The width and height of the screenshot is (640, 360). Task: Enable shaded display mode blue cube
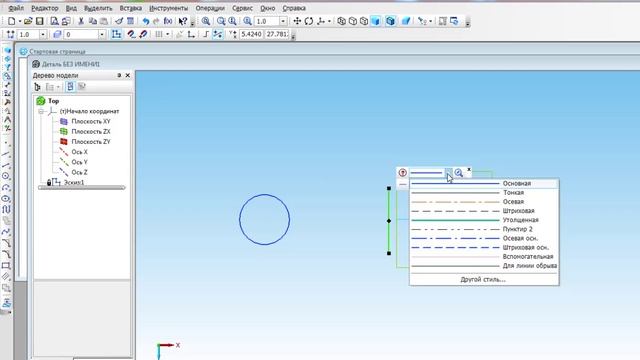click(376, 21)
